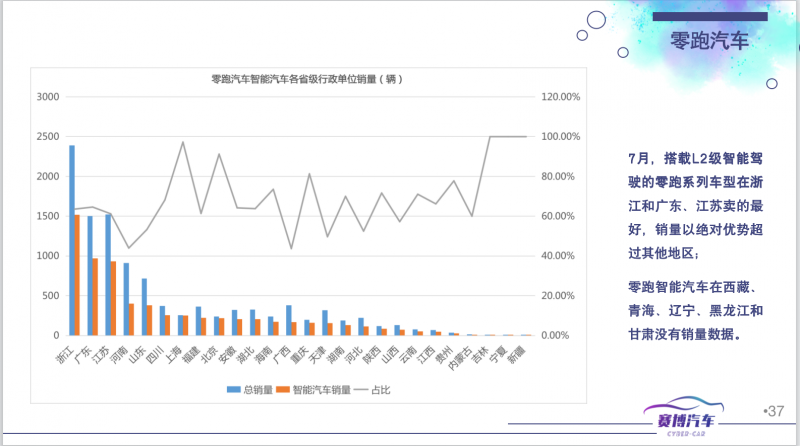Viewport: 800px width, 446px height.
Task: Click the 广西 category label
Action: click(x=282, y=354)
